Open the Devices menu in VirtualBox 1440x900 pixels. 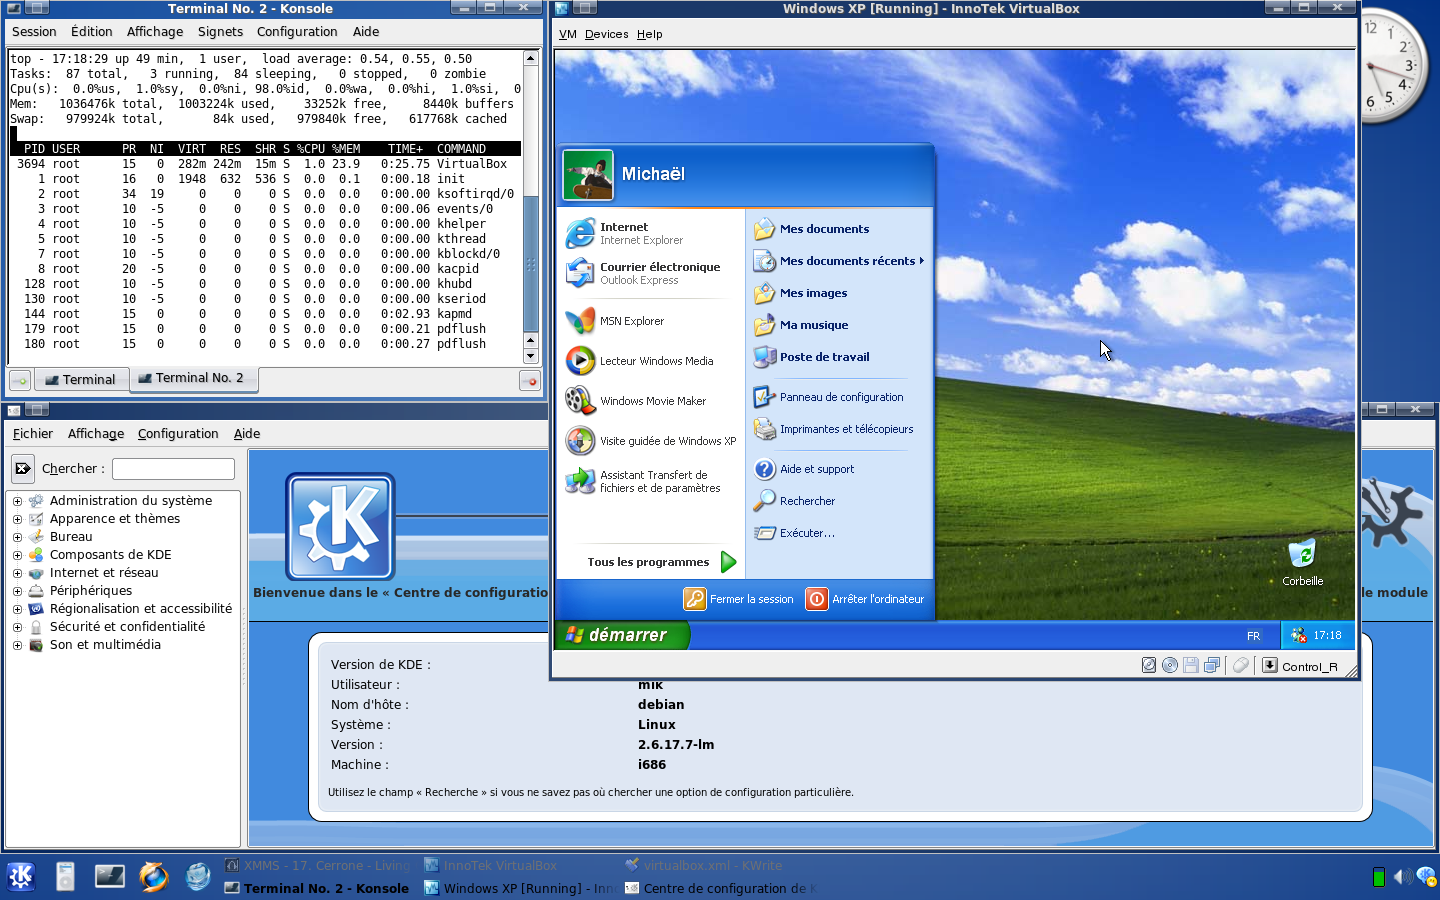[606, 34]
